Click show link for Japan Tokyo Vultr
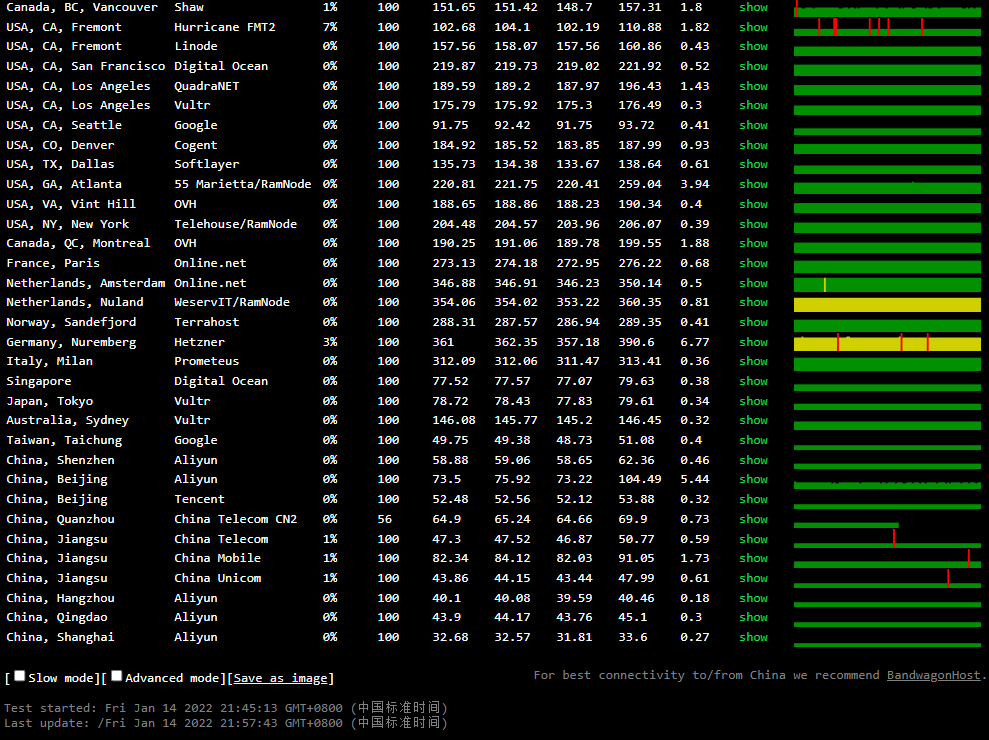Viewport: 989px width, 740px height. 753,401
